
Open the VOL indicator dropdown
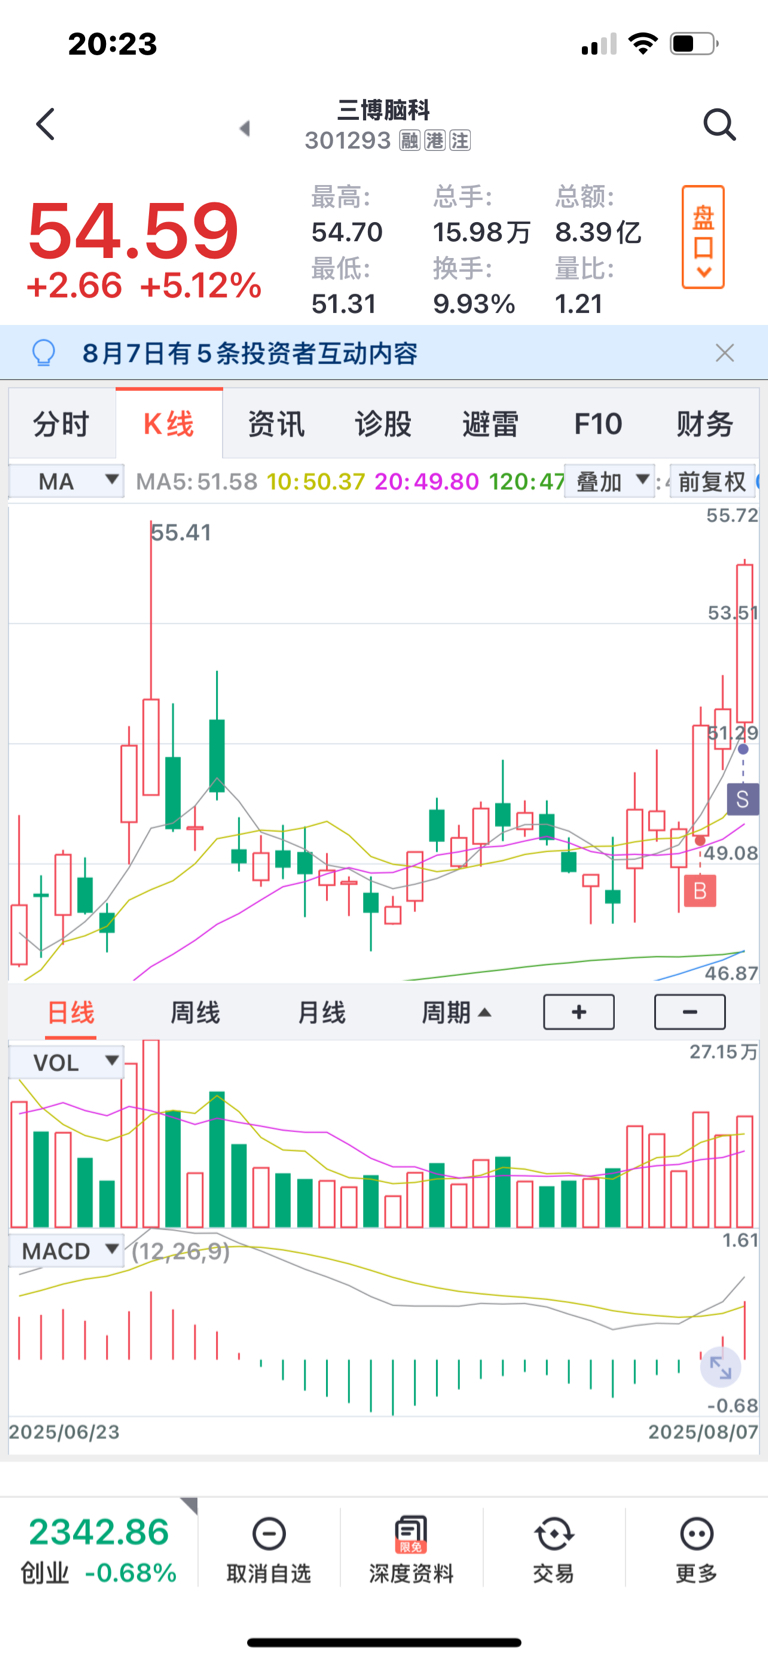[67, 1062]
